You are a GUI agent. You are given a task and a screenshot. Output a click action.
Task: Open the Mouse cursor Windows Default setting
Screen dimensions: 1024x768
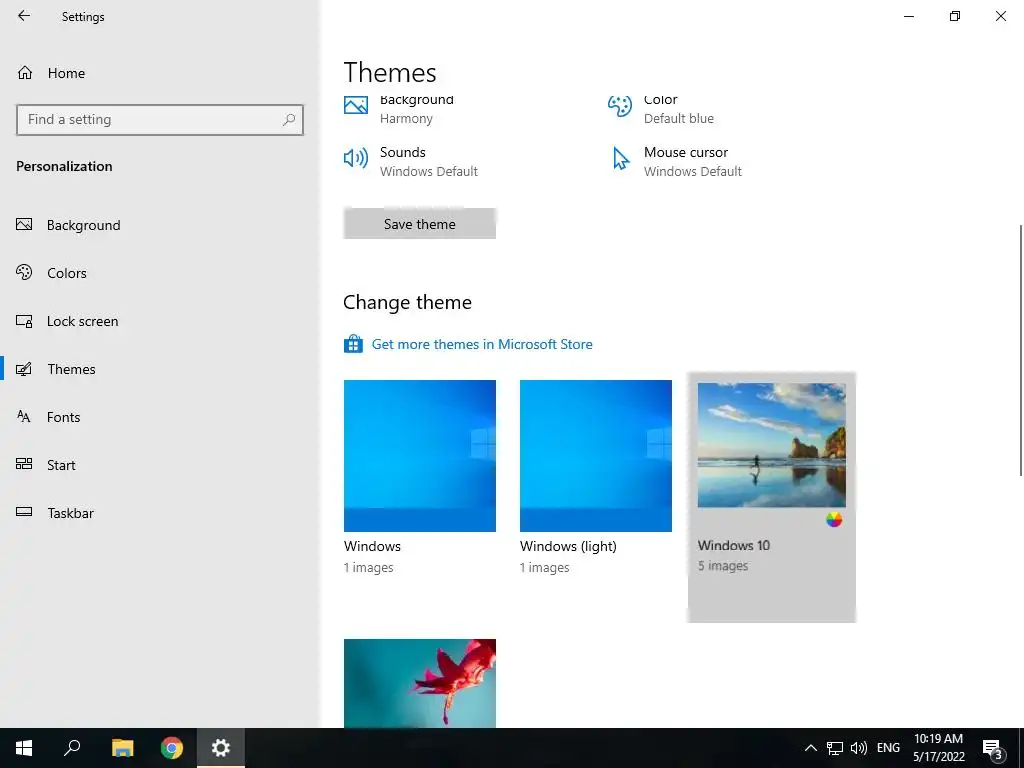(x=692, y=161)
